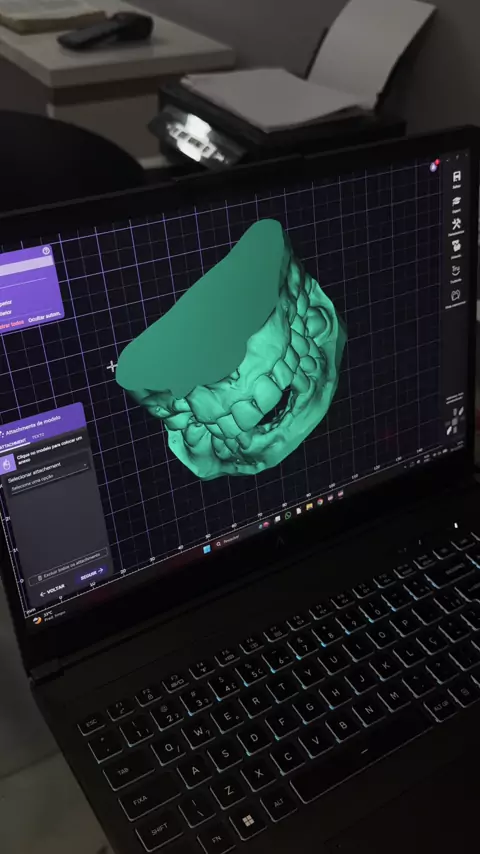480x854 pixels.
Task: Click Excluir todos os attachments button
Action: (69, 566)
